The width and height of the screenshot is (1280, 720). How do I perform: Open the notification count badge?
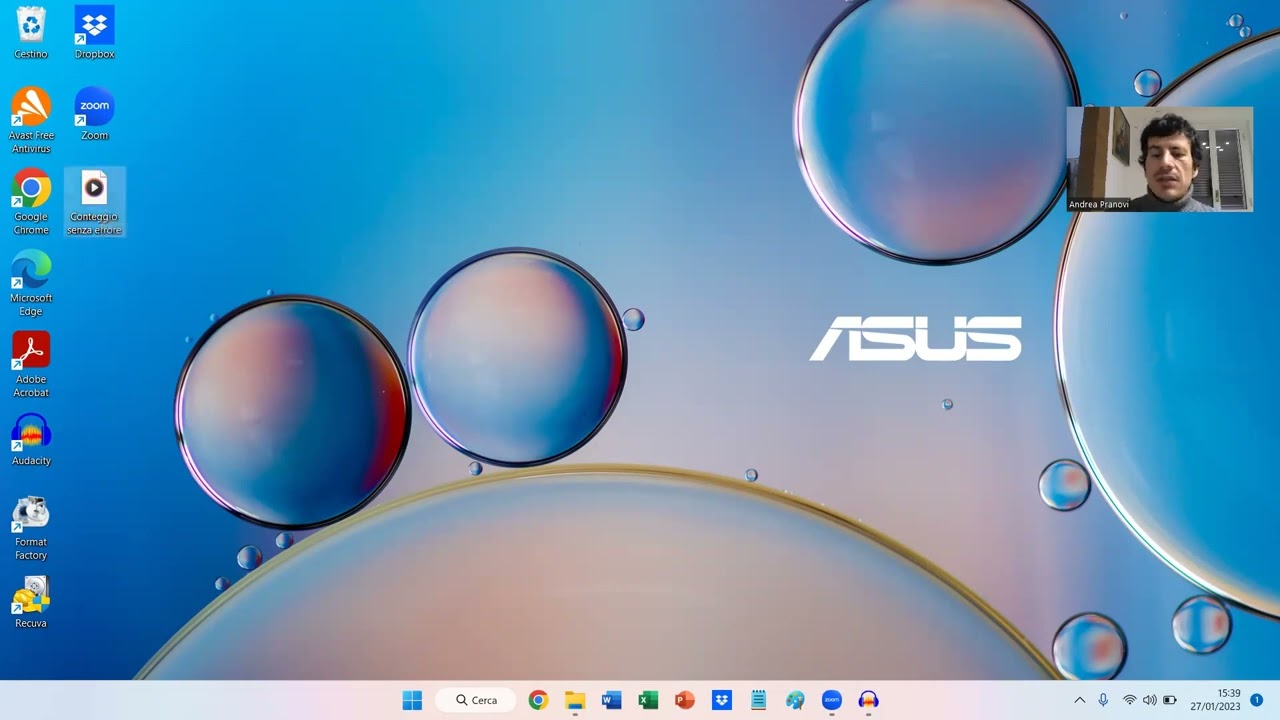[x=1257, y=700]
